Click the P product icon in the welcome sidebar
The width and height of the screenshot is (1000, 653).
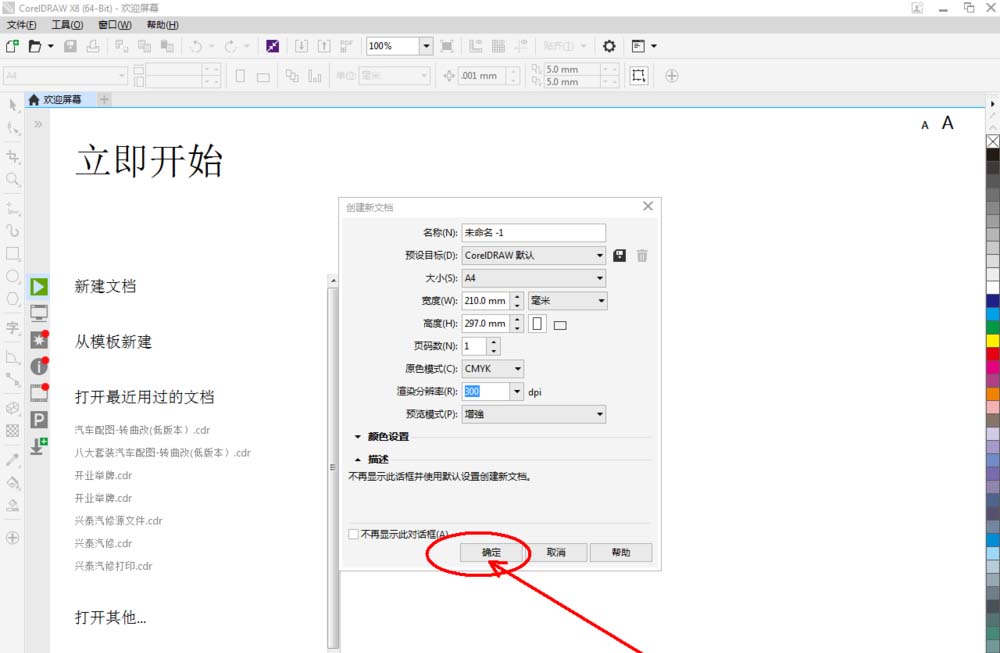[x=39, y=420]
